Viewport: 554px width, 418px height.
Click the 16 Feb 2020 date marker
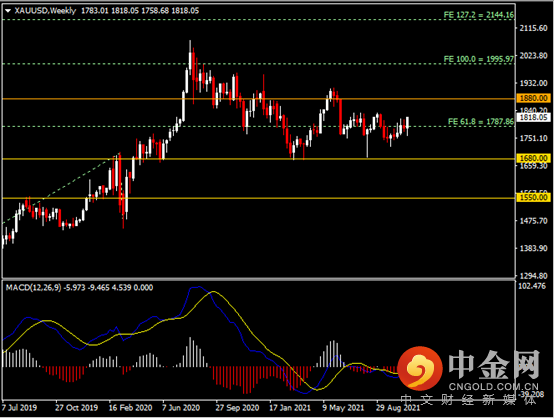pyautogui.click(x=130, y=408)
